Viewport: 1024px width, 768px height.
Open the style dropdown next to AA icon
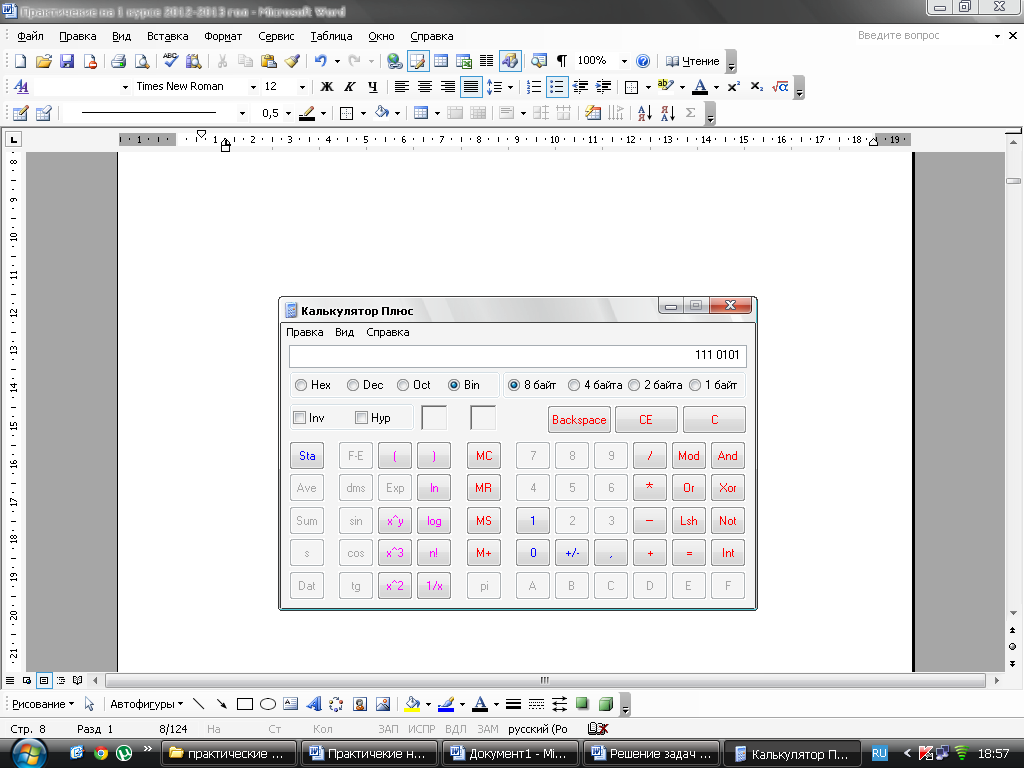(x=125, y=87)
